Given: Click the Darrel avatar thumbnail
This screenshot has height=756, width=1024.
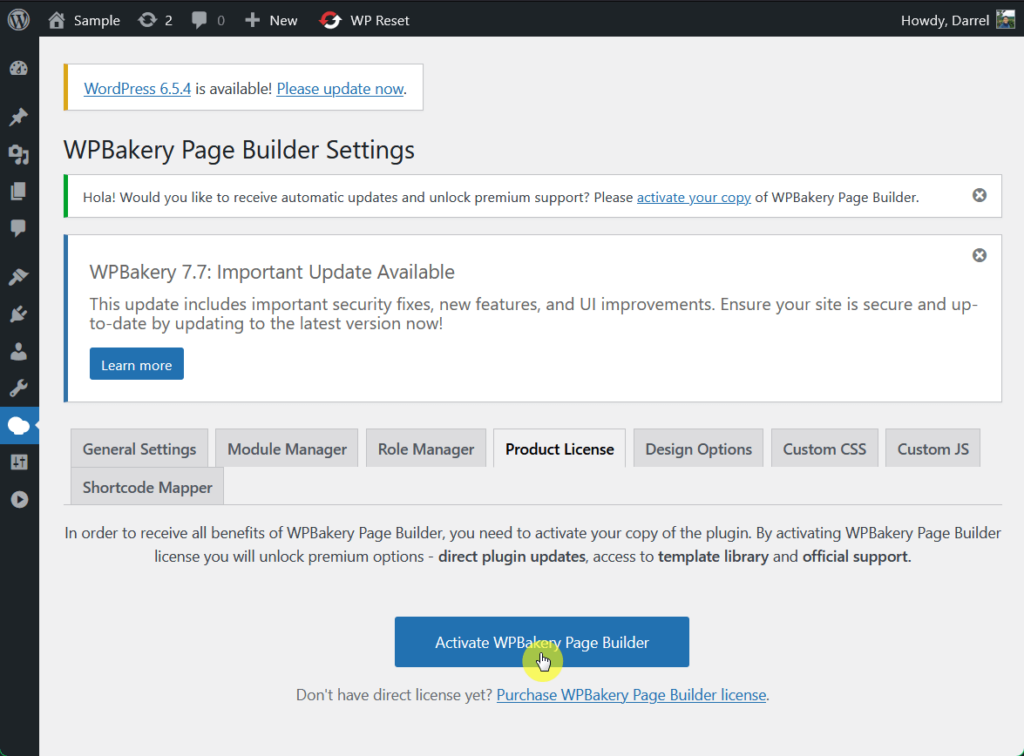Looking at the screenshot, I should click(x=1005, y=20).
